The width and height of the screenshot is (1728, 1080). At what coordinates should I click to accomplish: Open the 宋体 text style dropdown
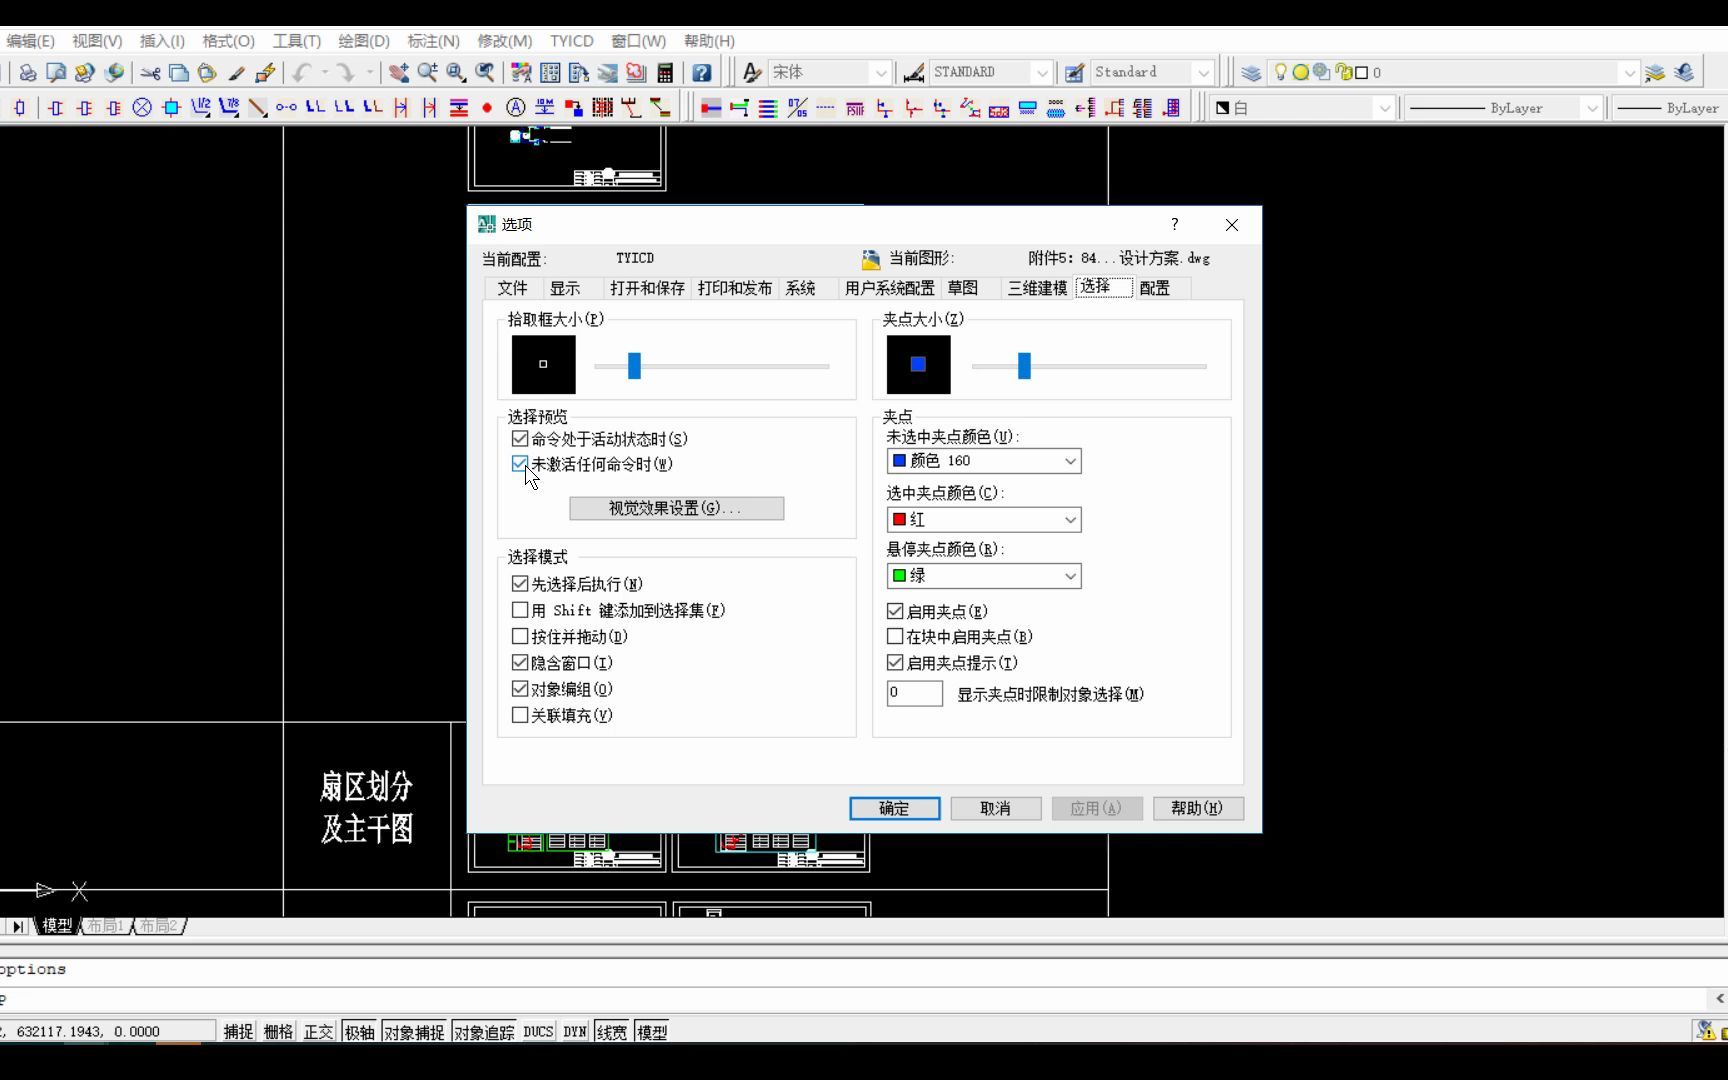coord(829,72)
